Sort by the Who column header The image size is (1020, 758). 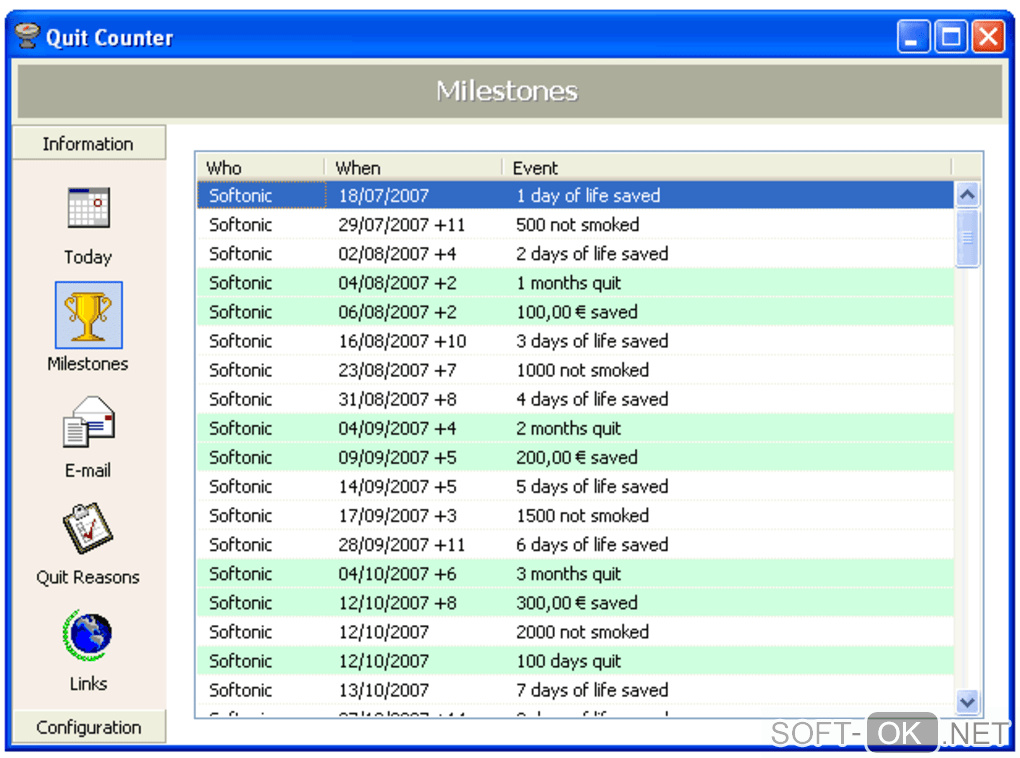coord(260,168)
